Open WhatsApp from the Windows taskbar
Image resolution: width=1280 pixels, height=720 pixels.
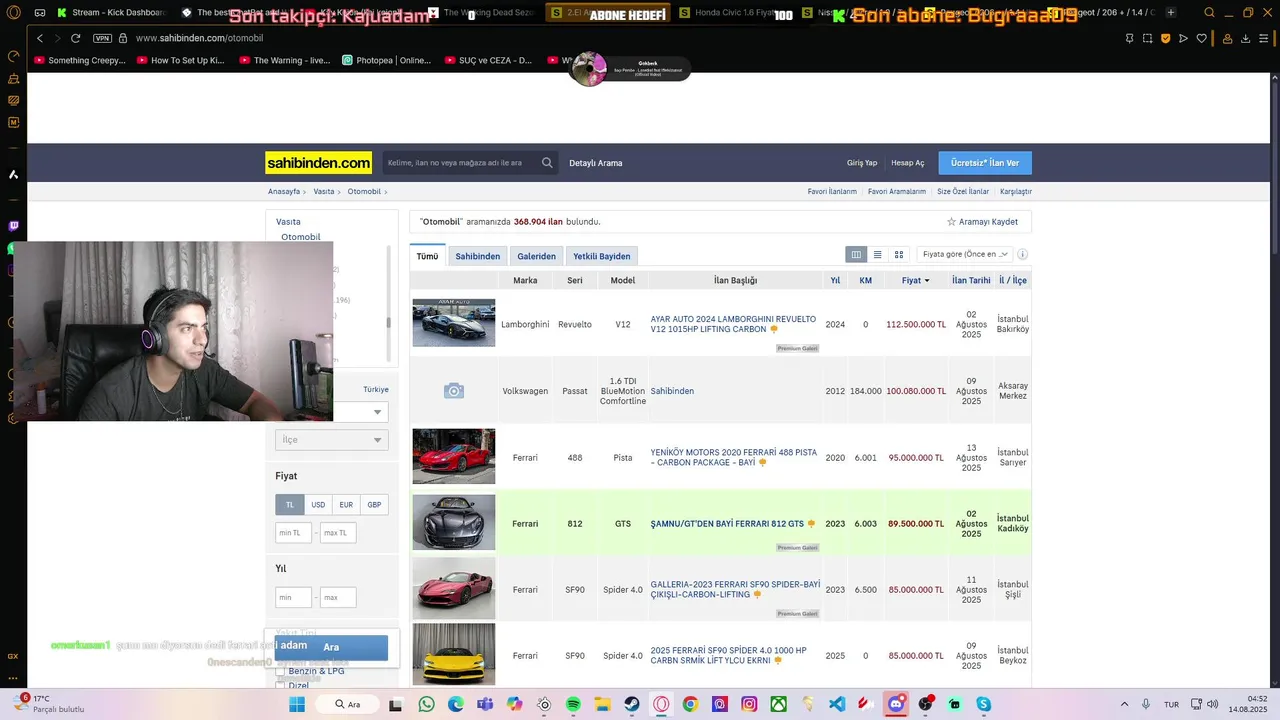pos(427,704)
